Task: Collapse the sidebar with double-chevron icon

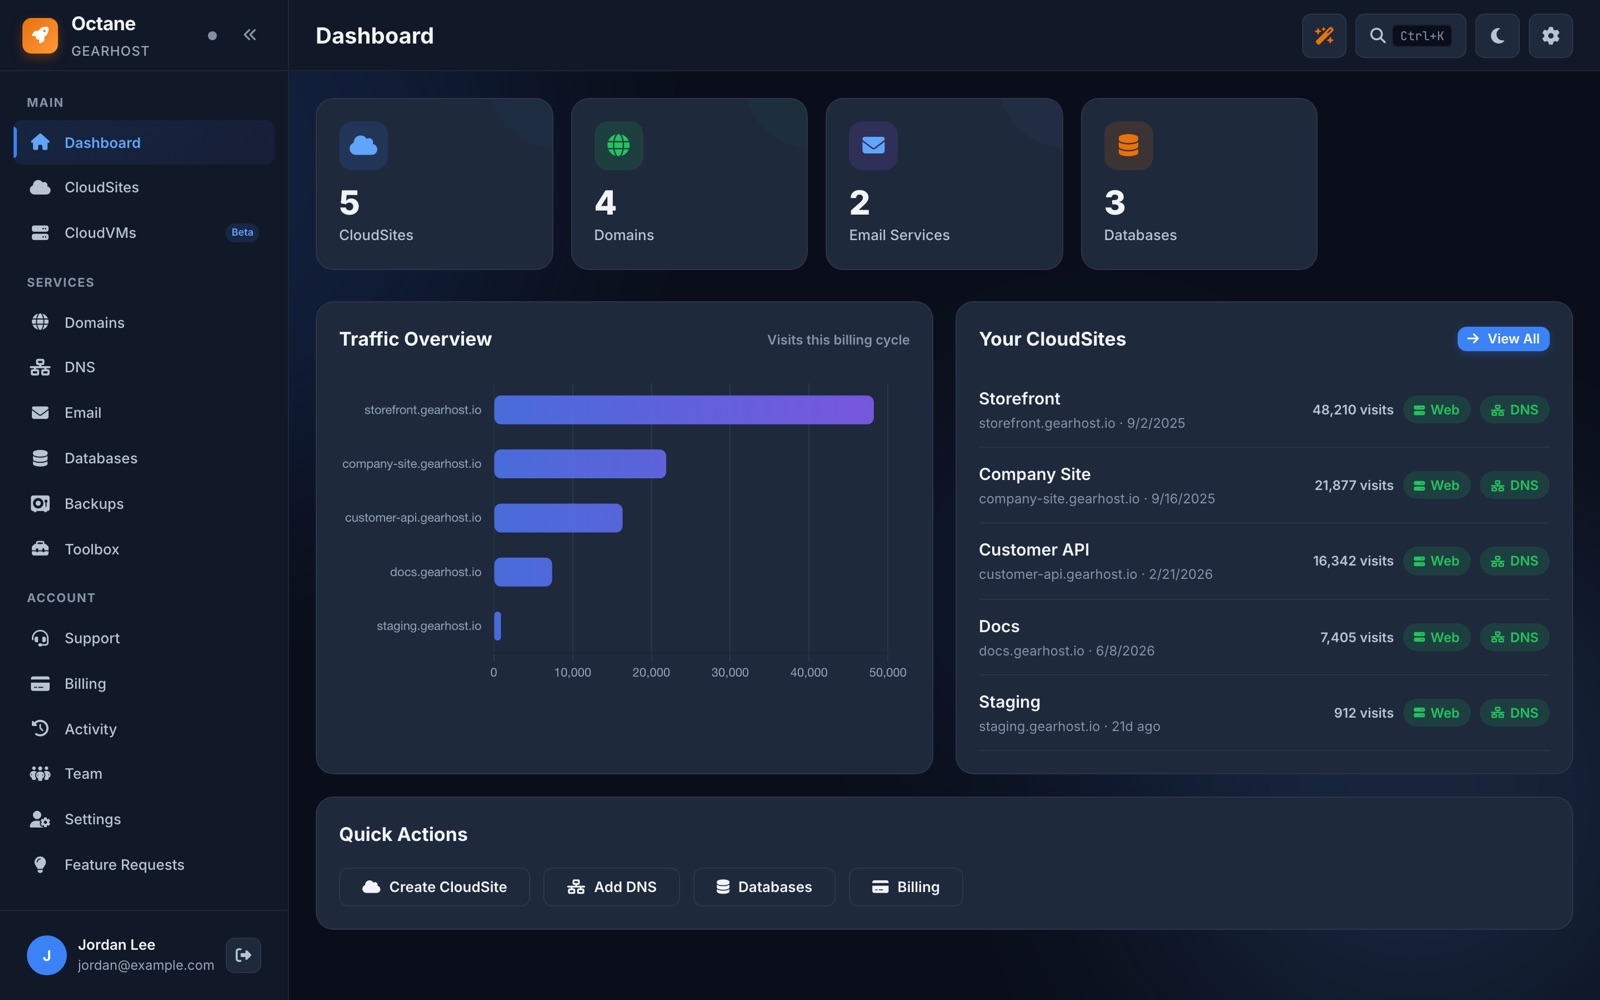Action: tap(250, 35)
